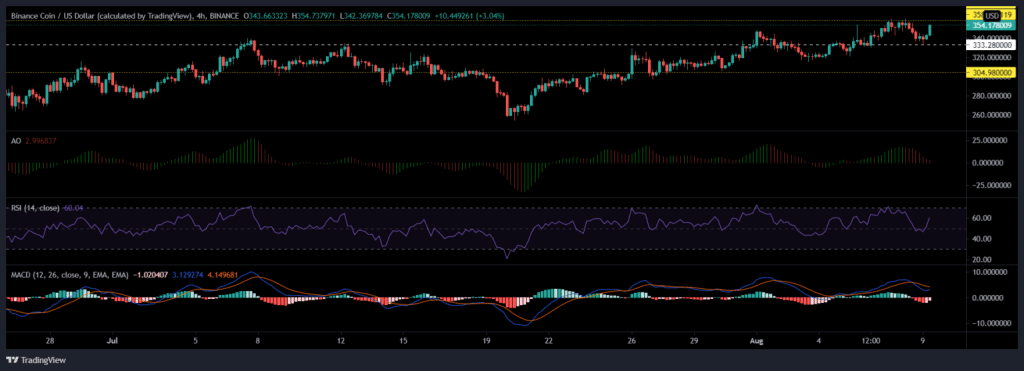Screen dimensions: 1024x371
Task: Select the 333.280000 horizontal line price label
Action: click(991, 46)
